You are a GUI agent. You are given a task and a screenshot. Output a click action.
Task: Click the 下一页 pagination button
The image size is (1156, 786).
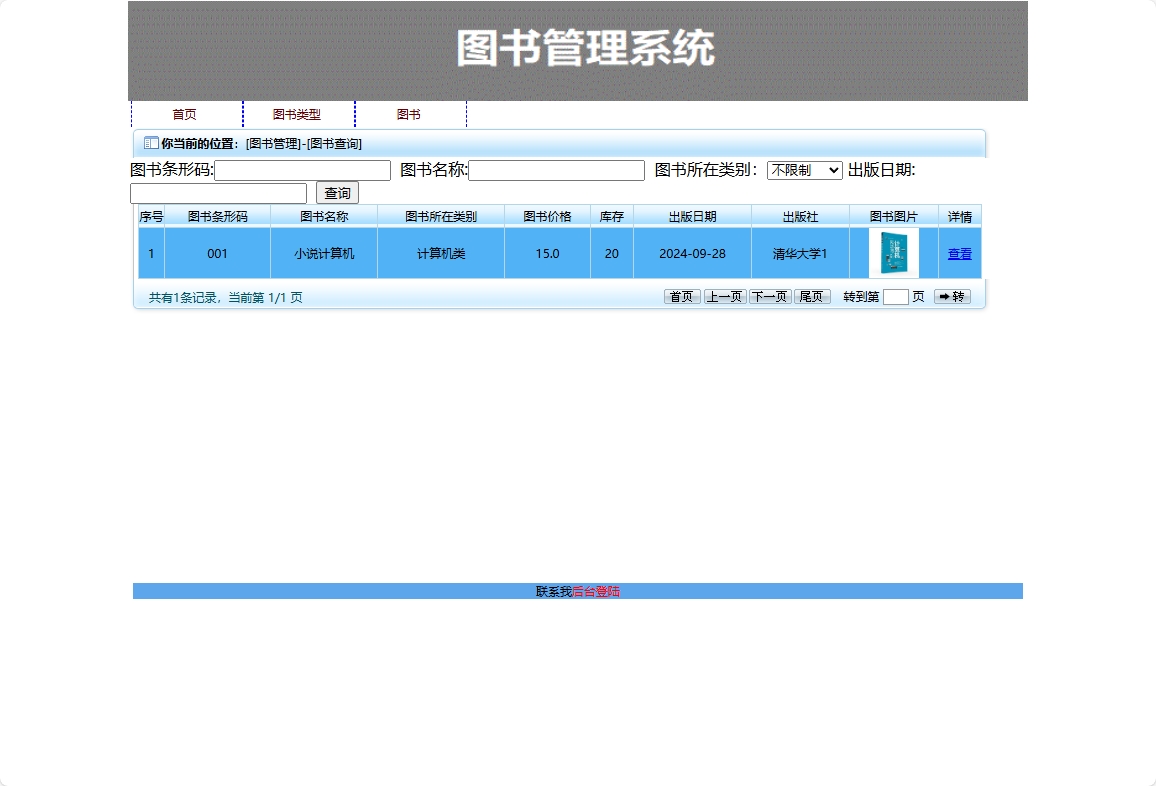768,296
